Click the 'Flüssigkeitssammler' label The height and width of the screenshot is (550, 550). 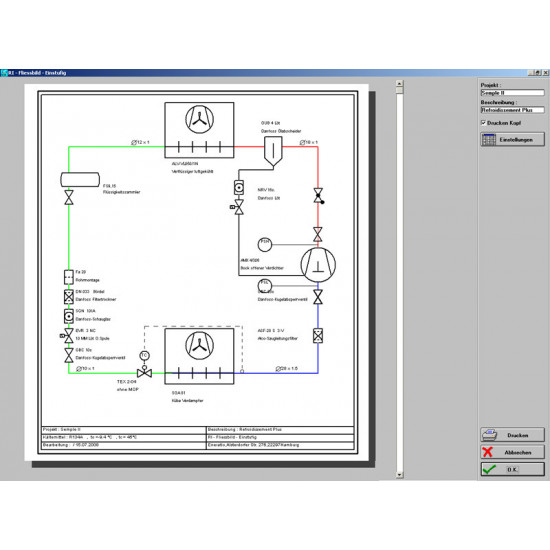(121, 192)
